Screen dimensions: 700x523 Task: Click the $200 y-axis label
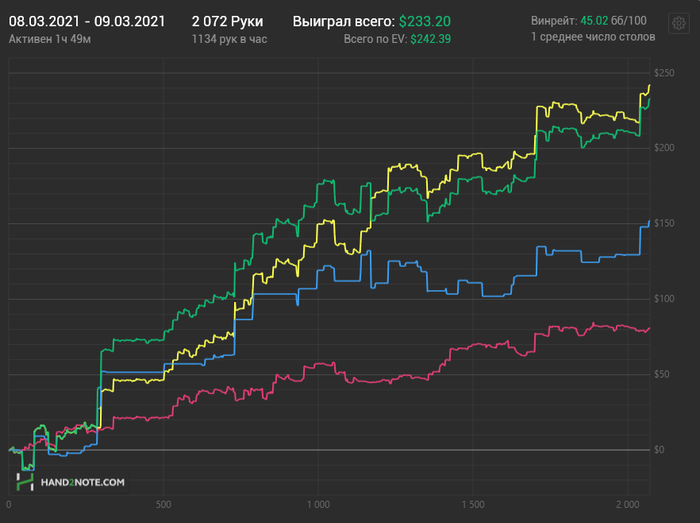664,148
